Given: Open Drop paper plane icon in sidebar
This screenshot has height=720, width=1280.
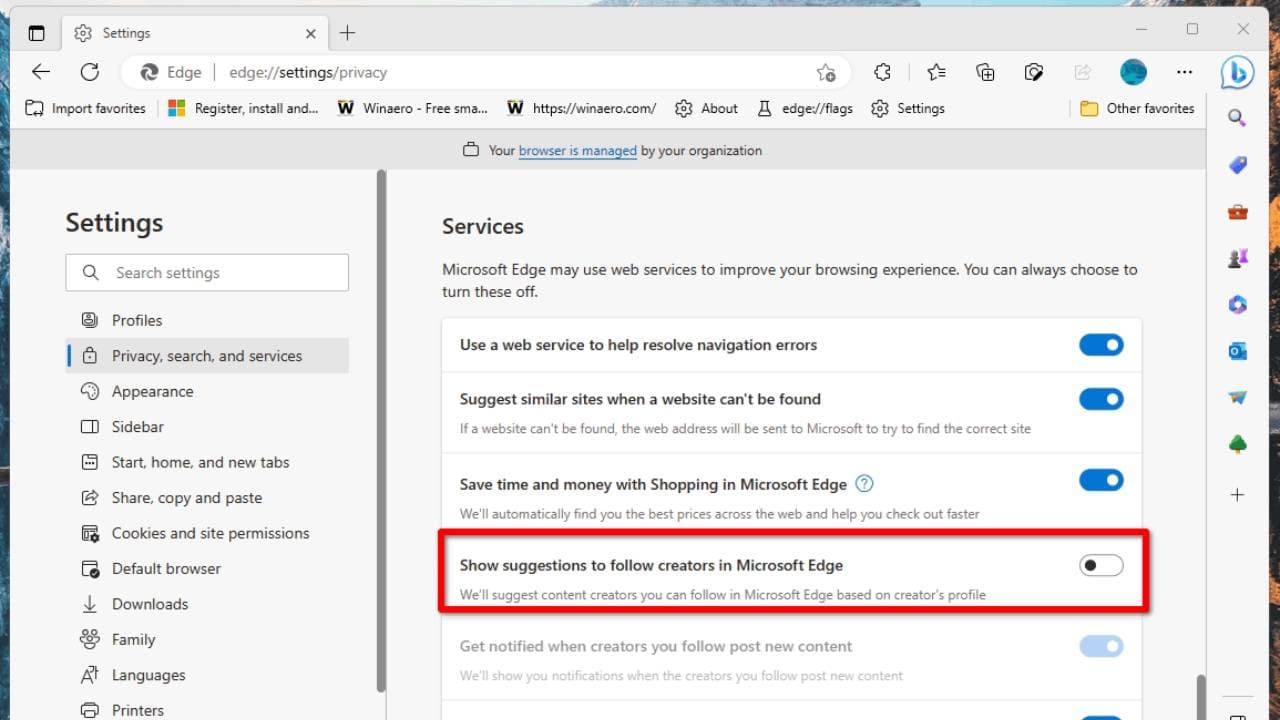Looking at the screenshot, I should click(1237, 397).
